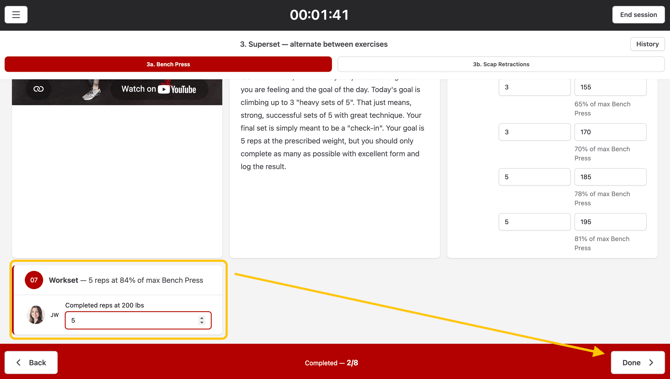Click the 'Completed reps at 200 lbs' label
The image size is (670, 379).
point(104,305)
